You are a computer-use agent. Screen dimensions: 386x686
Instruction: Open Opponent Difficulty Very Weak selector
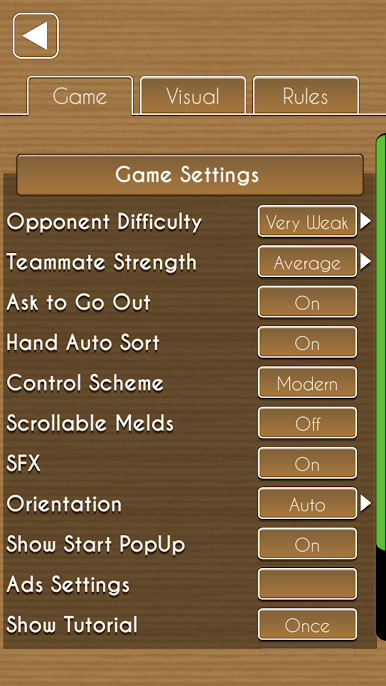point(307,221)
